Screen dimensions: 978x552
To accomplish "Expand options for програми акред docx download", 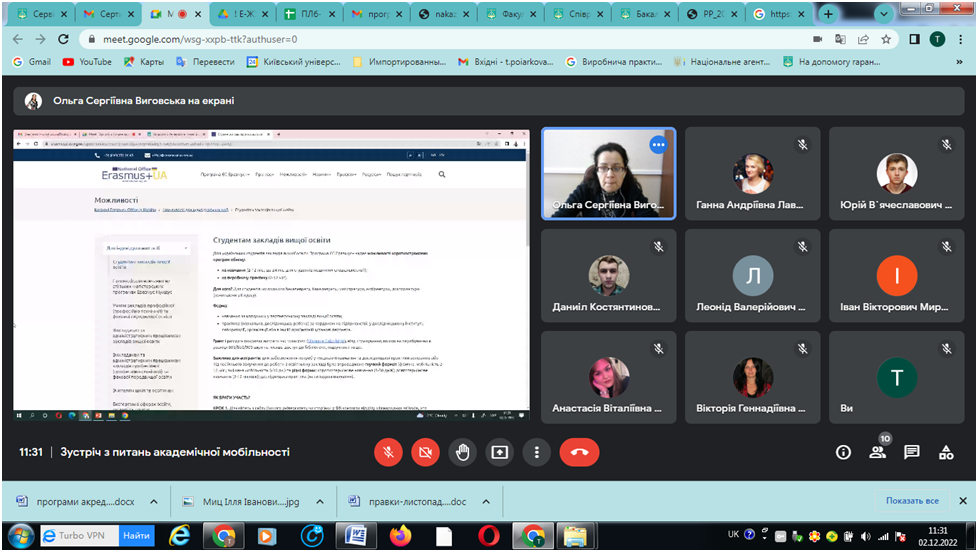I will (x=154, y=501).
